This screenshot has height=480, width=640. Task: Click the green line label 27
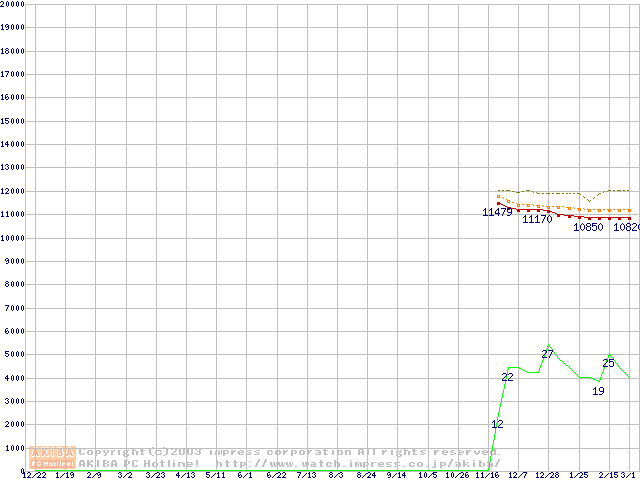pyautogui.click(x=547, y=354)
